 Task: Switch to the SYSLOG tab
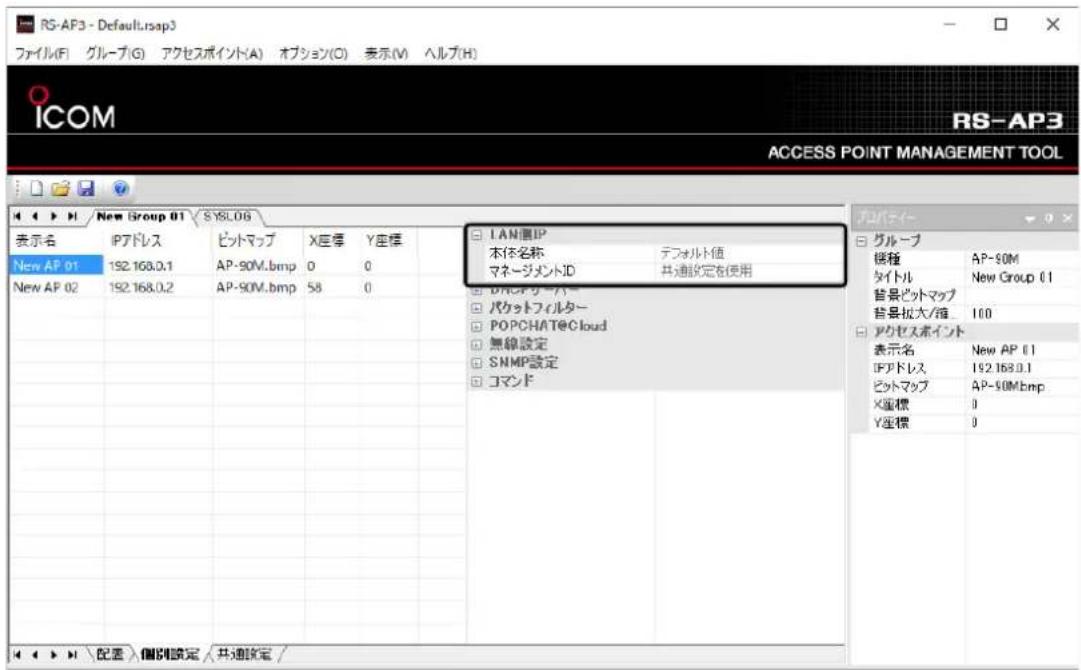click(x=228, y=216)
